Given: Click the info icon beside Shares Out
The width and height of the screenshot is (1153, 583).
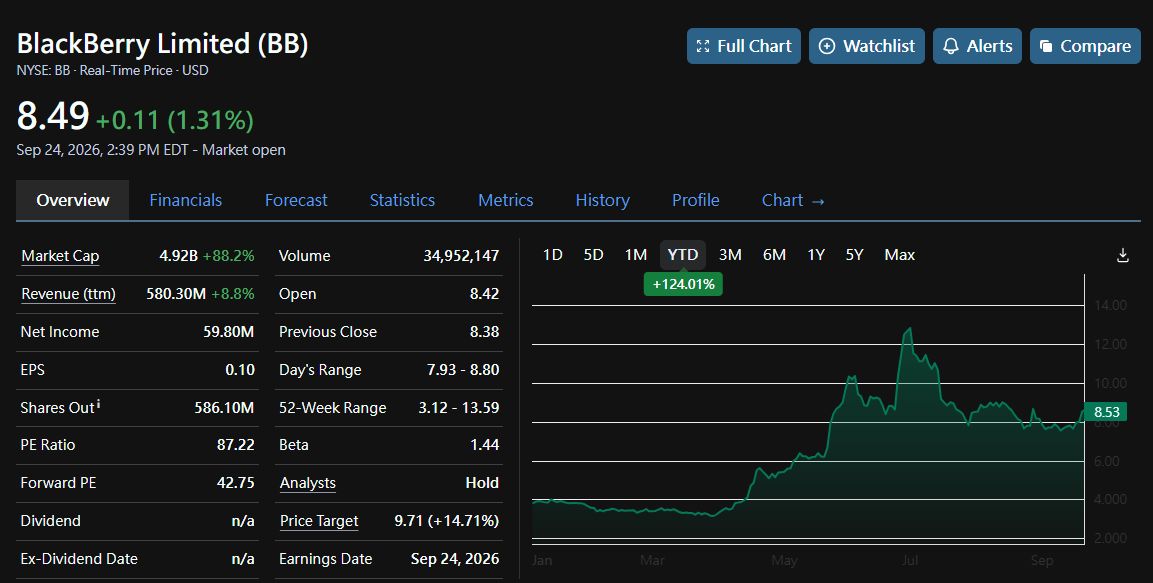Looking at the screenshot, I should pyautogui.click(x=99, y=404).
